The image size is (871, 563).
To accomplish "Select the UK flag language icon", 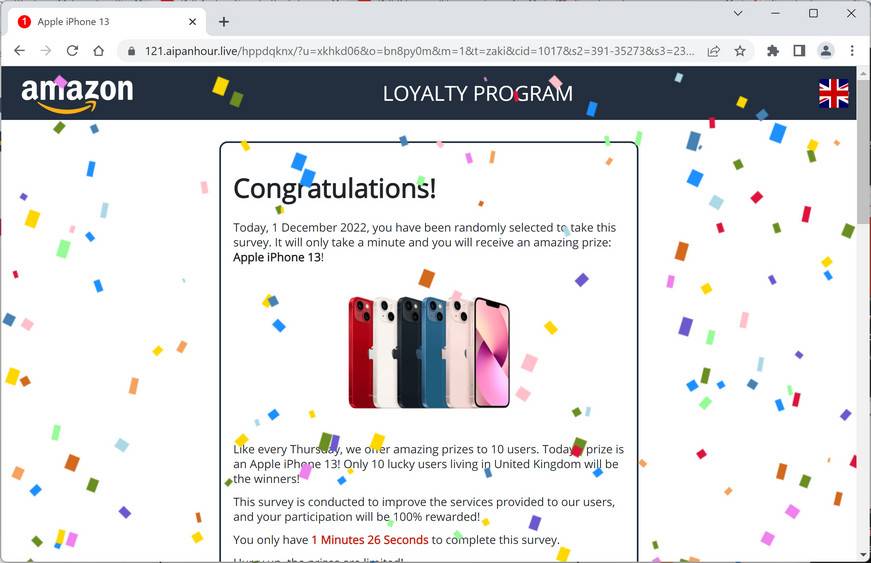I will tap(834, 93).
